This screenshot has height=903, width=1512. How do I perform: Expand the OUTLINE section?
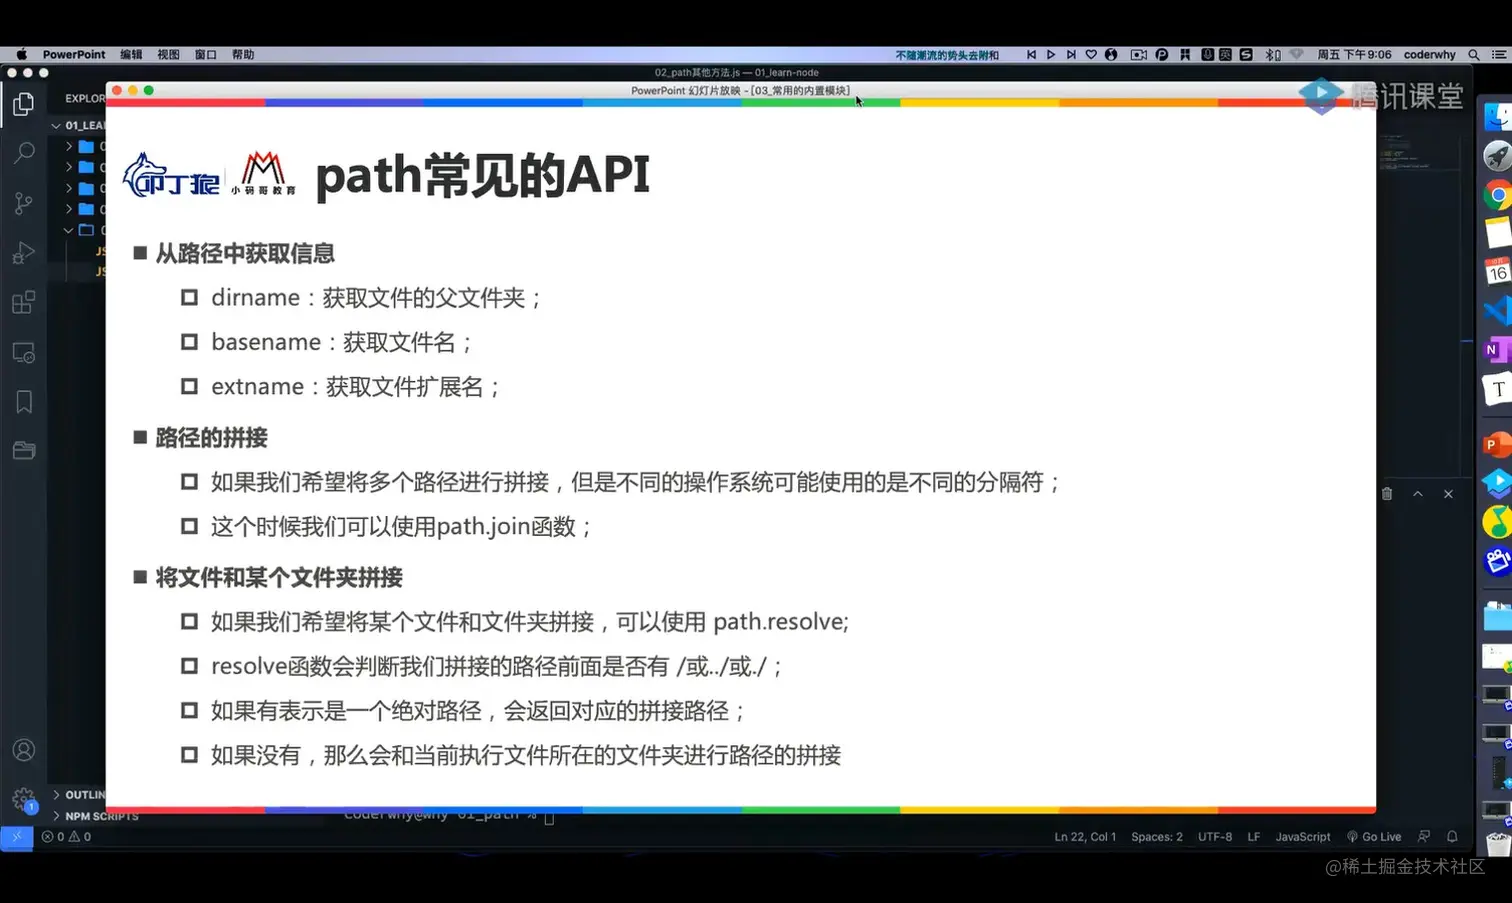(x=78, y=795)
